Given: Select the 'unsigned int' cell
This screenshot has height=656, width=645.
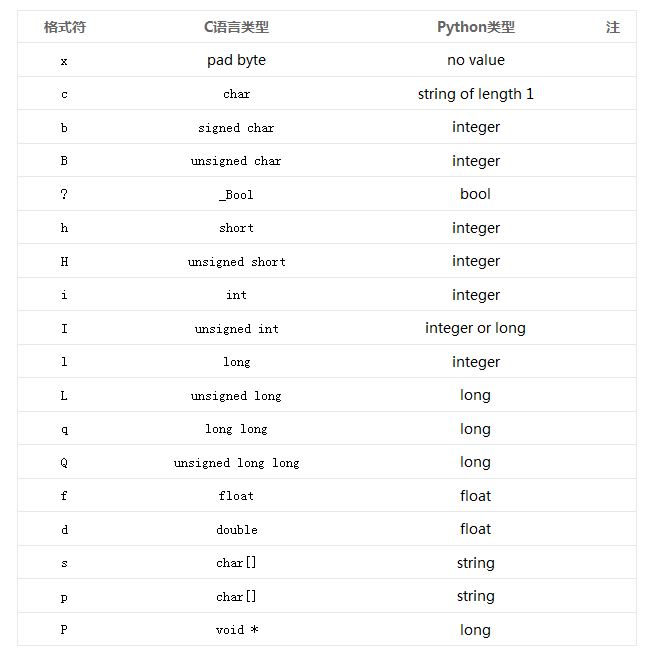Looking at the screenshot, I should 236,329.
